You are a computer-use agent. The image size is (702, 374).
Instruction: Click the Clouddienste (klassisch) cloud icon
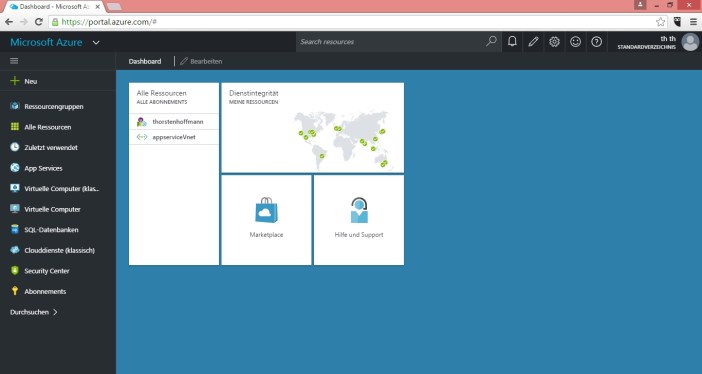tap(15, 250)
